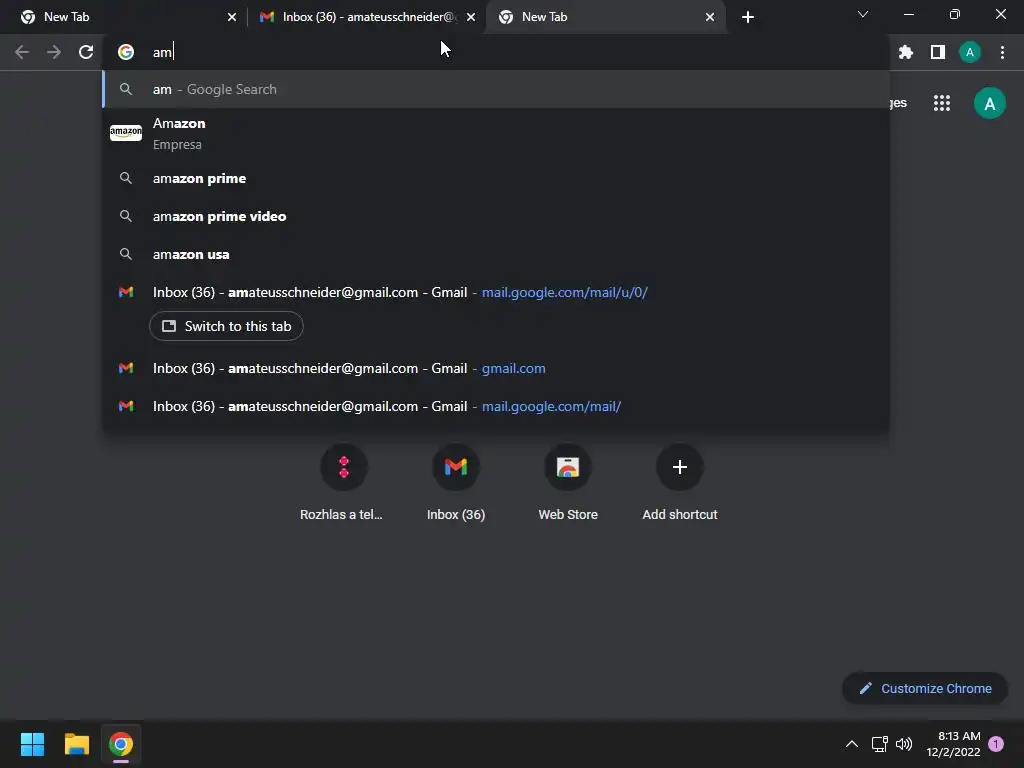
Task: Select Inbox suggestion ending mail.google.com/mail/
Action: point(496,406)
